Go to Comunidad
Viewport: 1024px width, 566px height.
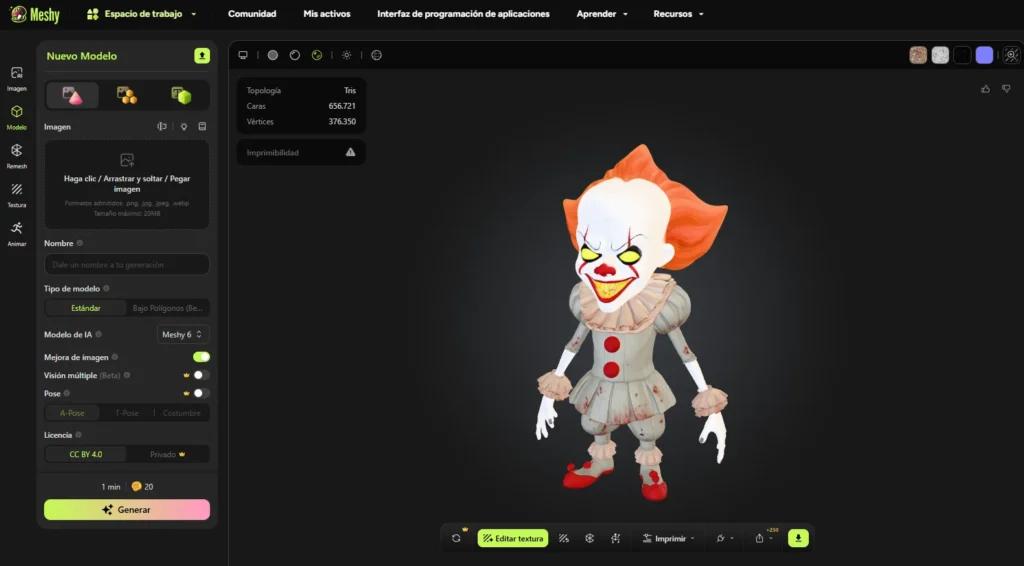(252, 14)
